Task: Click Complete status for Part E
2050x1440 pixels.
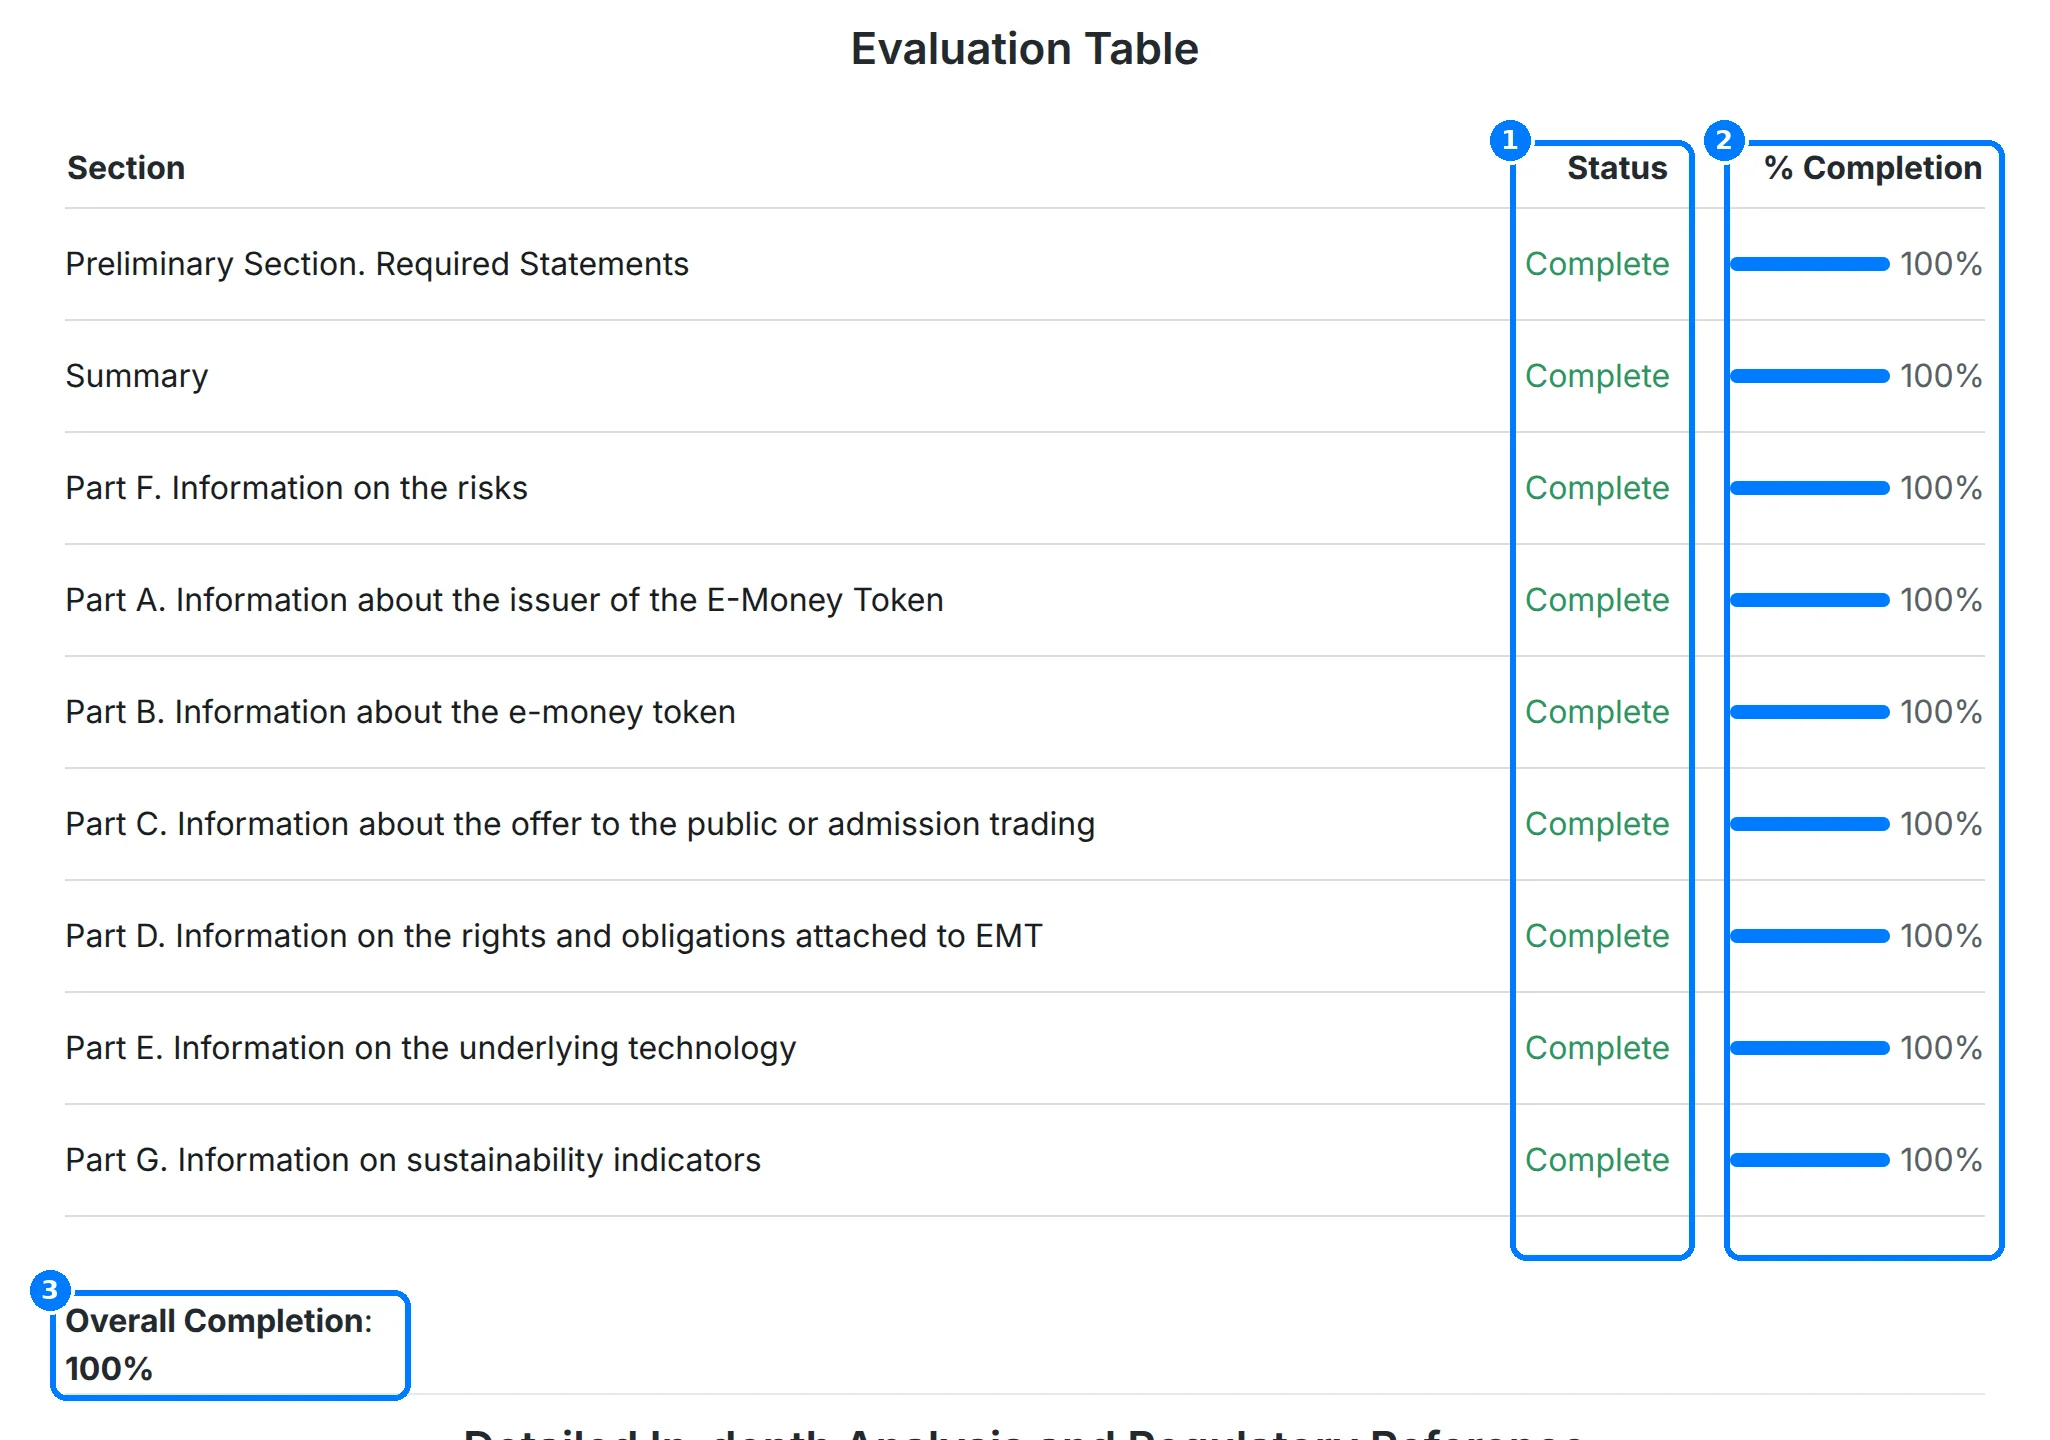Action: pos(1597,1048)
